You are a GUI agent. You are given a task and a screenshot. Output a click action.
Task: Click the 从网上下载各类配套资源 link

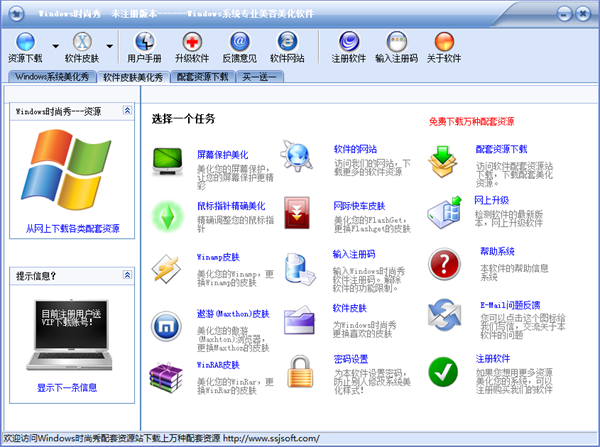pos(73,229)
